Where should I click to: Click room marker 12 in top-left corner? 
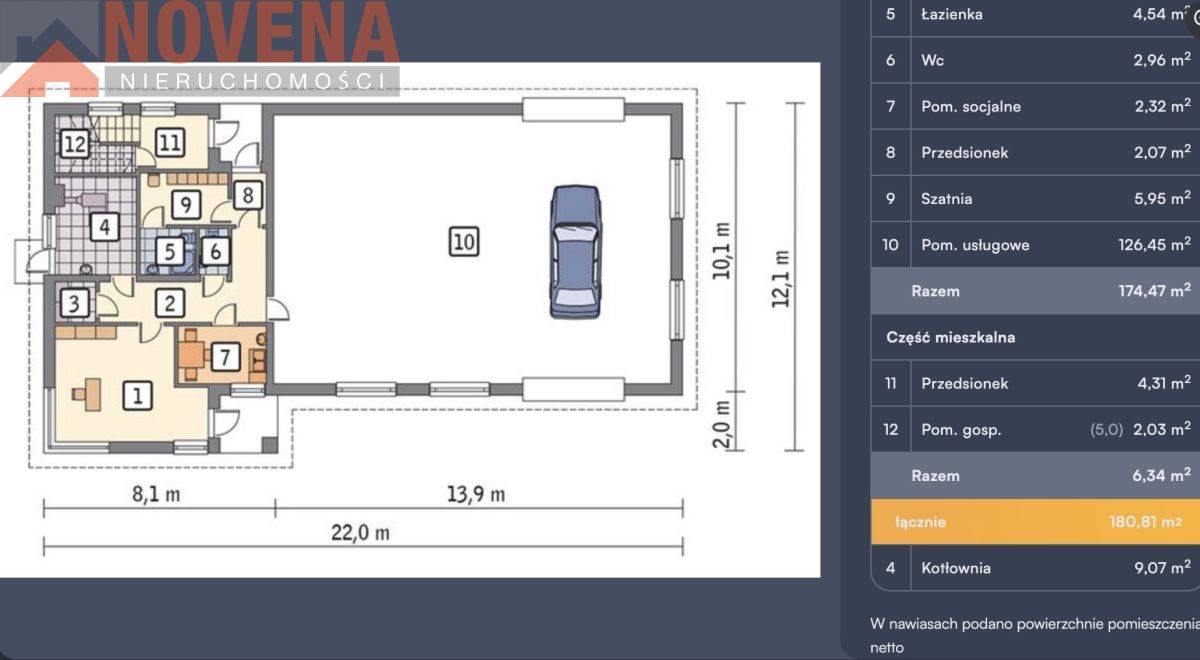74,144
